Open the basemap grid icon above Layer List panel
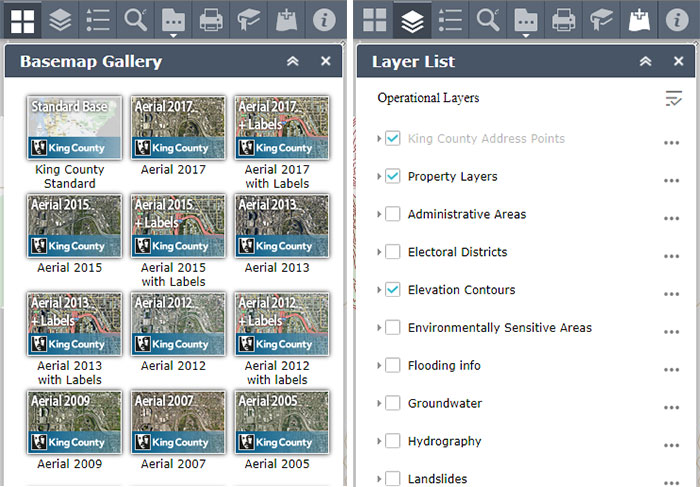Viewport: 700px width, 487px height. point(375,19)
